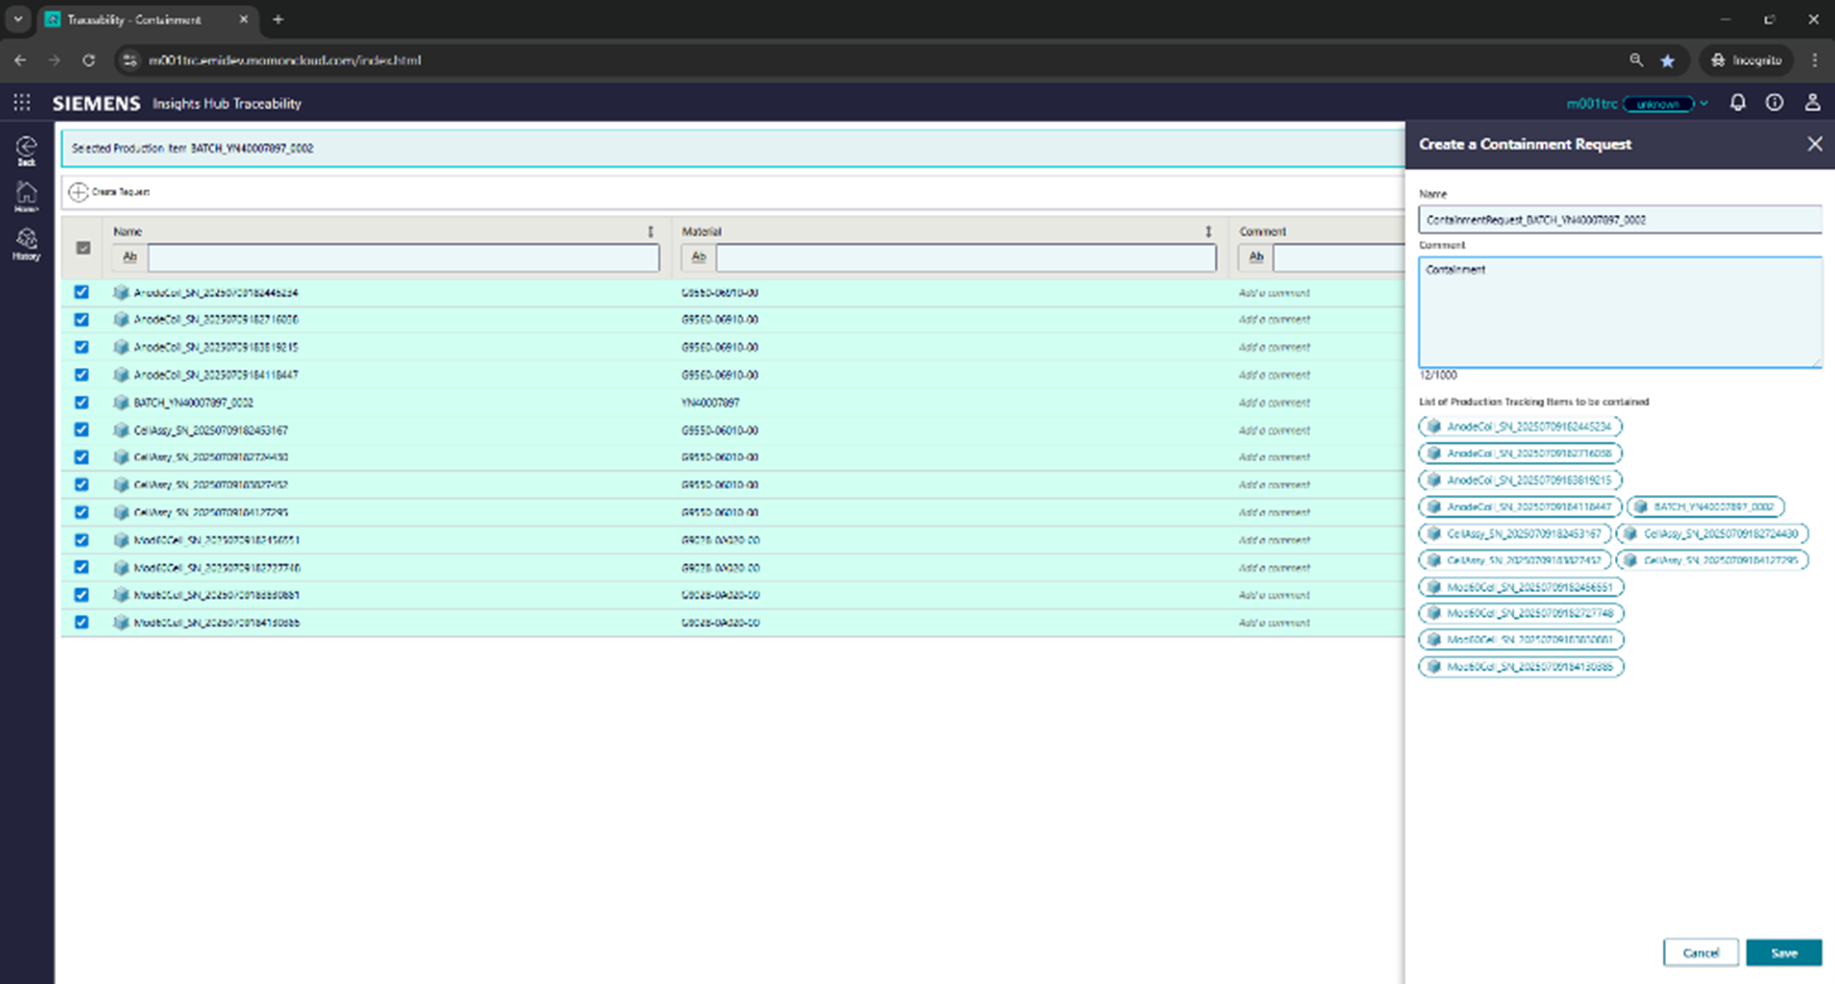Click the Save button in the containment panel
Image resolution: width=1835 pixels, height=984 pixels.
[x=1784, y=952]
